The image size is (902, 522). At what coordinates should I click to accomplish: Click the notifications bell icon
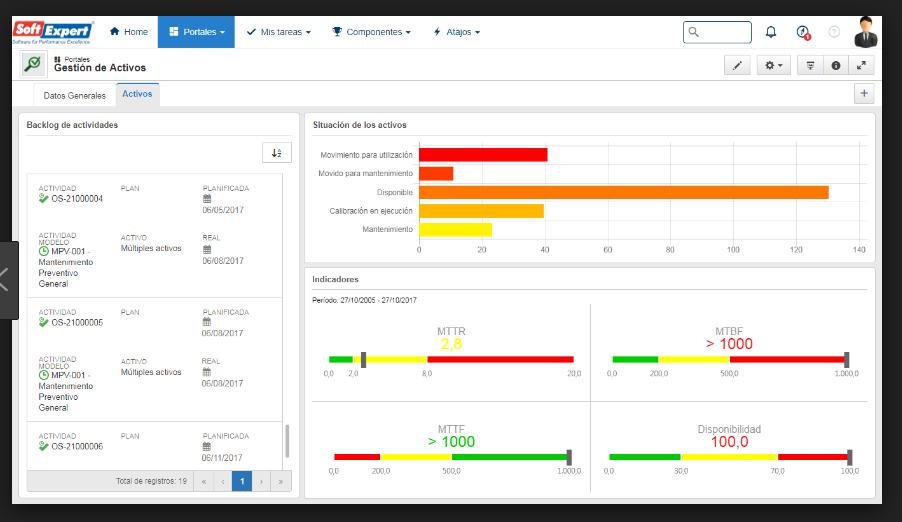point(770,32)
